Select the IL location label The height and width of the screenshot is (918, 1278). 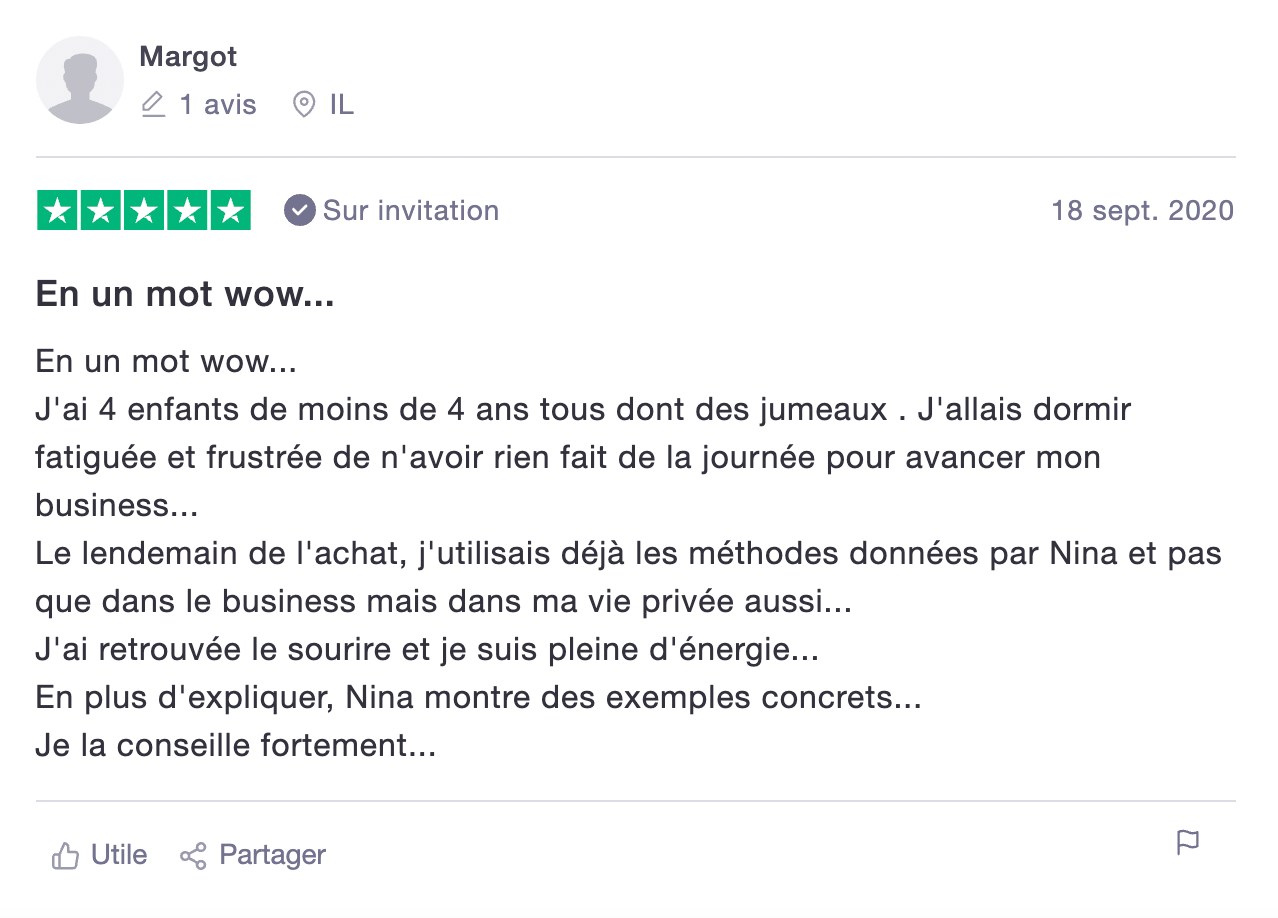click(x=342, y=105)
